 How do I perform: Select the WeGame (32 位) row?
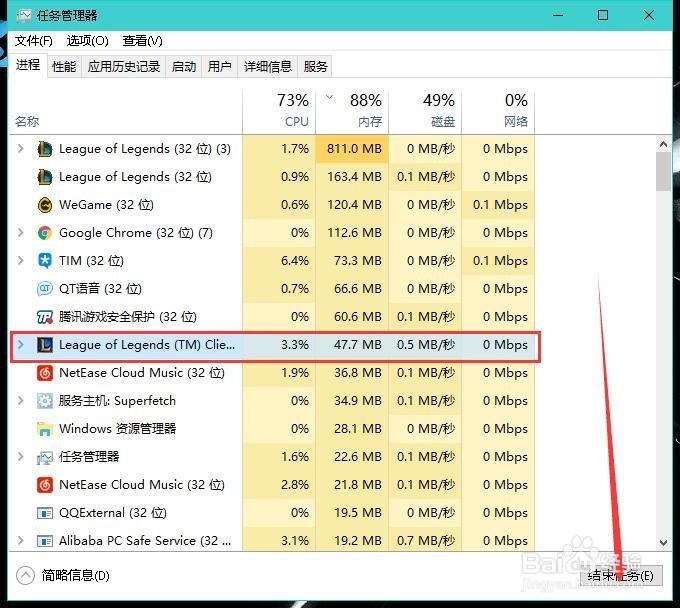pos(272,205)
